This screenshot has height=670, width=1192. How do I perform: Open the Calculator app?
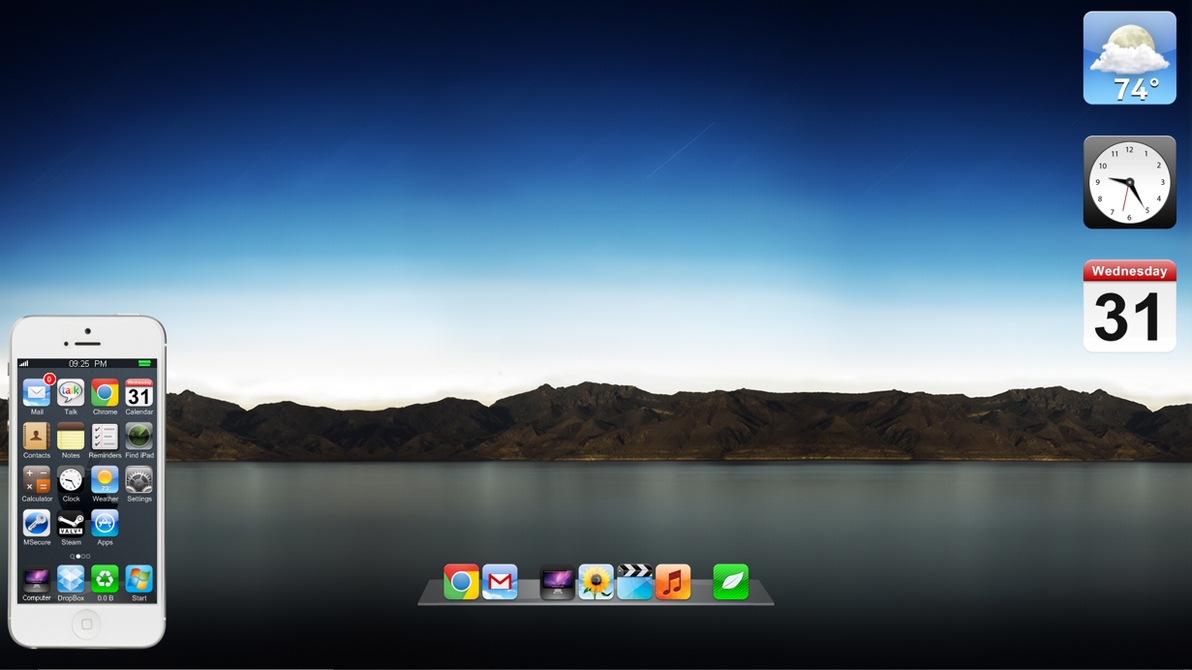pos(36,480)
